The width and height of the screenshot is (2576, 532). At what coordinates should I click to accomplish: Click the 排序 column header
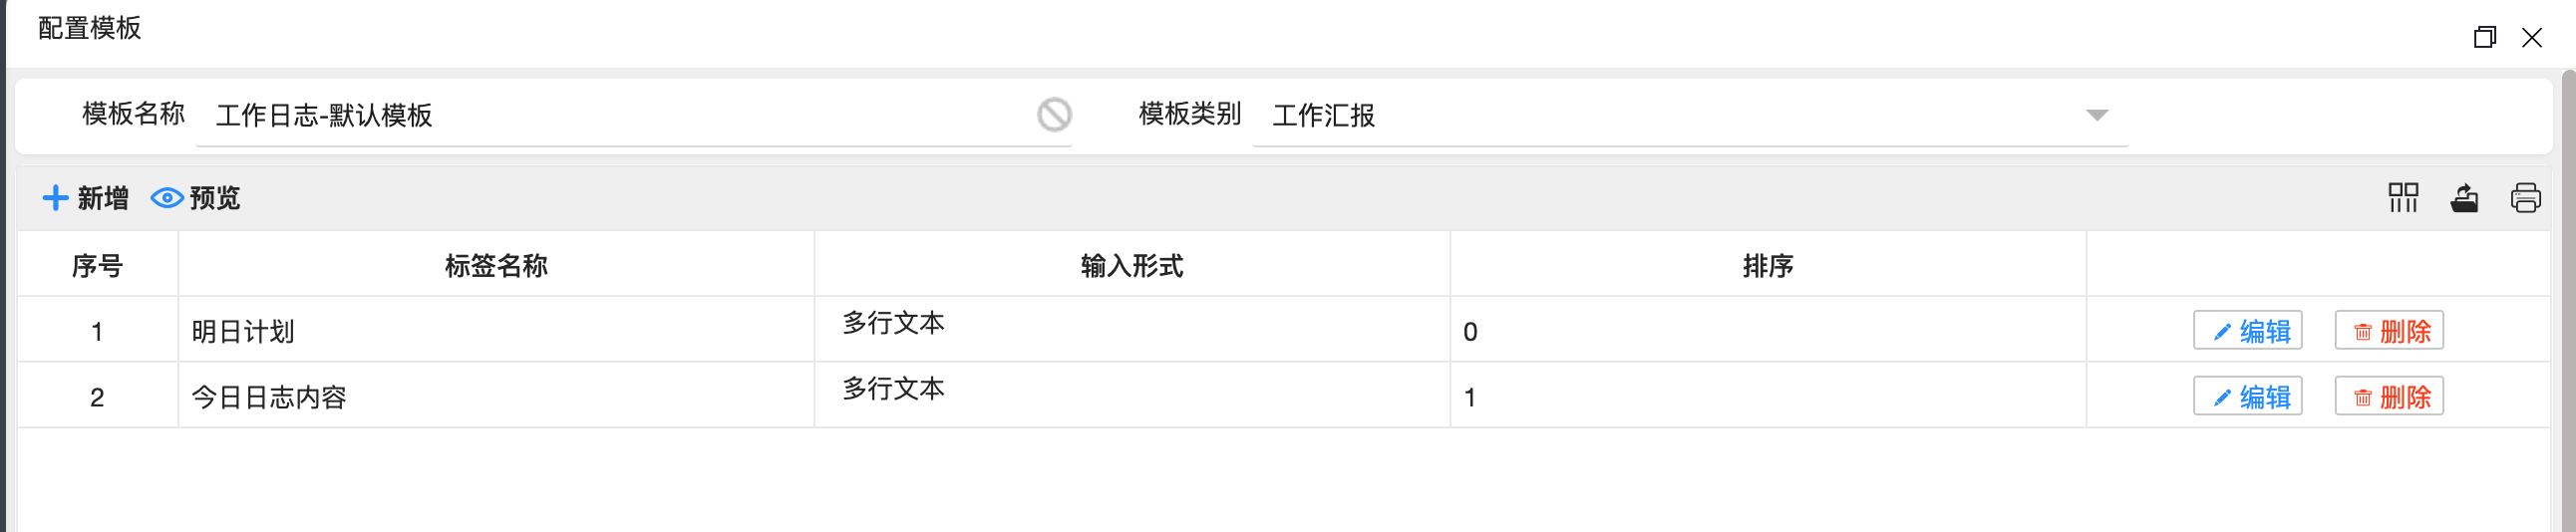(1767, 265)
